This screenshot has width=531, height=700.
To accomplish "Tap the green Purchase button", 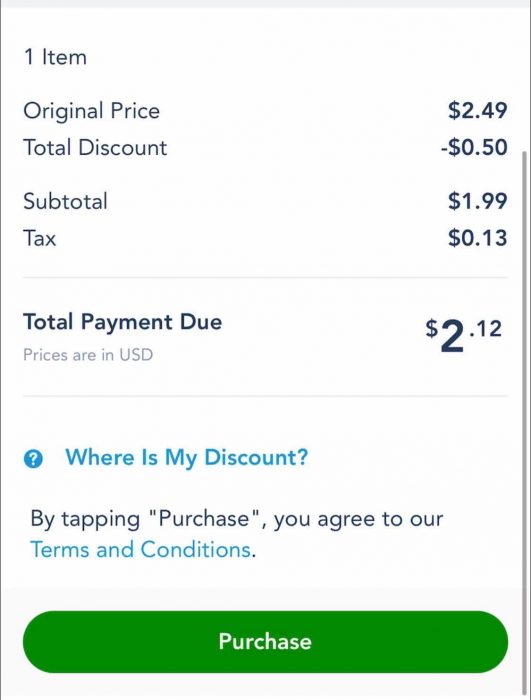I will tap(265, 642).
